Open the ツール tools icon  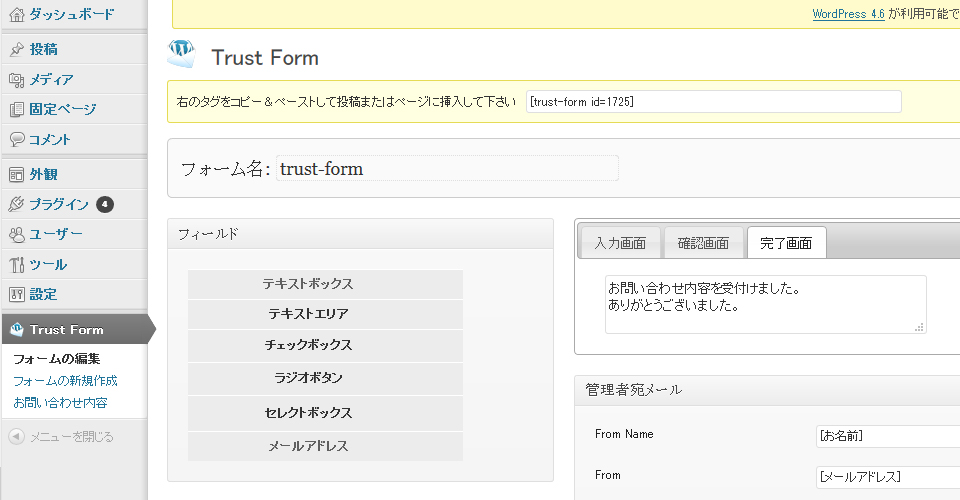pyautogui.click(x=17, y=264)
